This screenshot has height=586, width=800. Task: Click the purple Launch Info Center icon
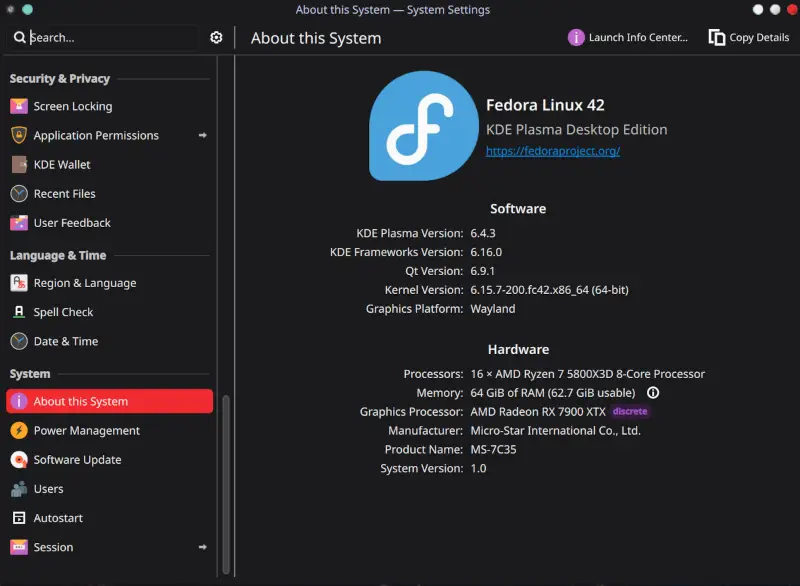click(x=576, y=37)
